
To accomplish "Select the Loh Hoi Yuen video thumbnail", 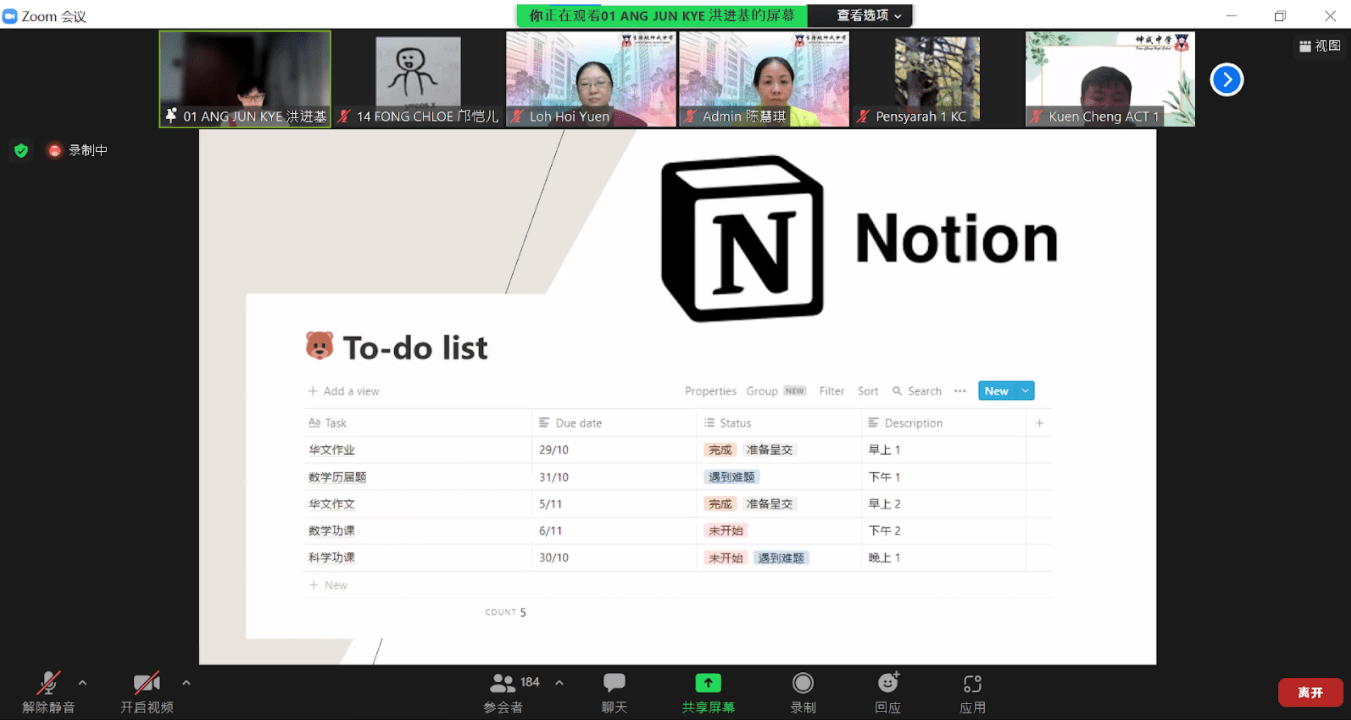I will pos(591,78).
